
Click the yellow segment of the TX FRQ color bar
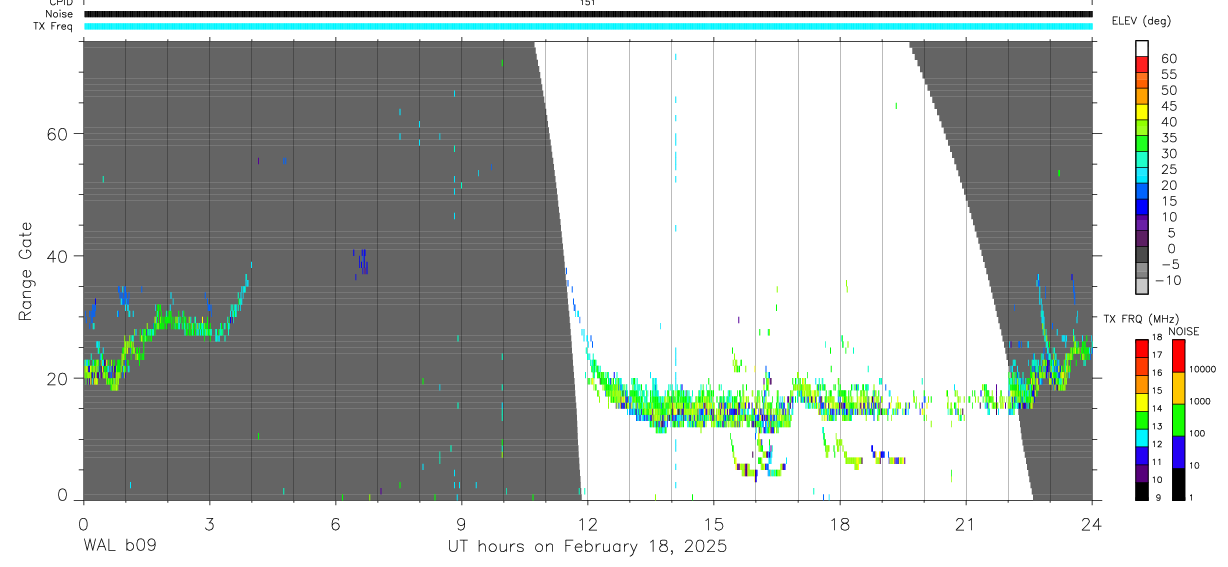coord(1142,401)
